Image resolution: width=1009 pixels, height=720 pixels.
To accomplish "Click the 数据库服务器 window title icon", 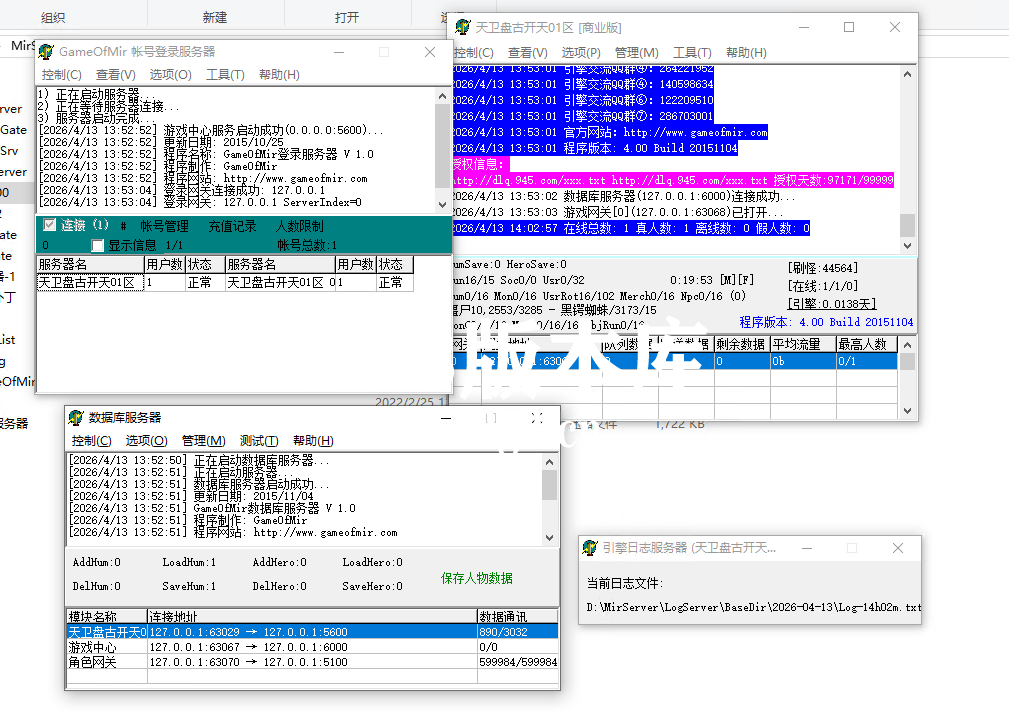I will coord(76,417).
